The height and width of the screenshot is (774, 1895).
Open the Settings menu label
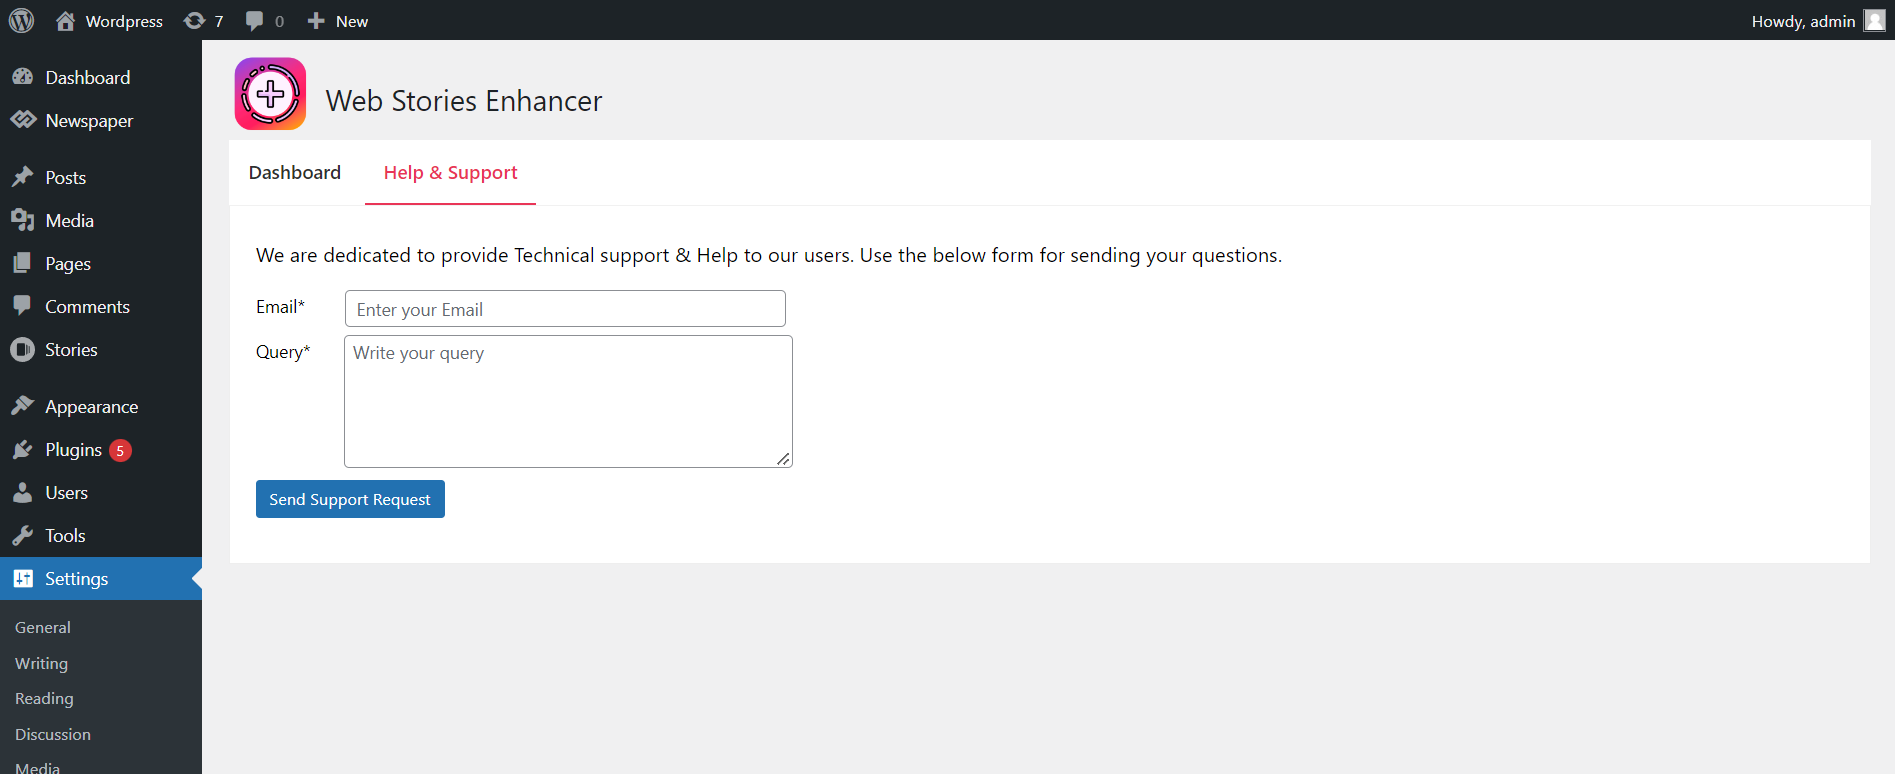tap(76, 579)
